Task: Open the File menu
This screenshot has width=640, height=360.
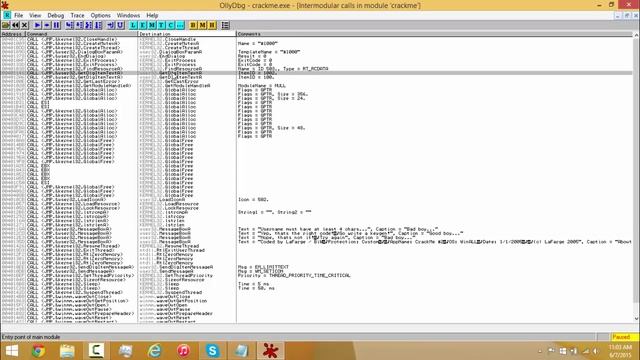Action: [x=18, y=16]
